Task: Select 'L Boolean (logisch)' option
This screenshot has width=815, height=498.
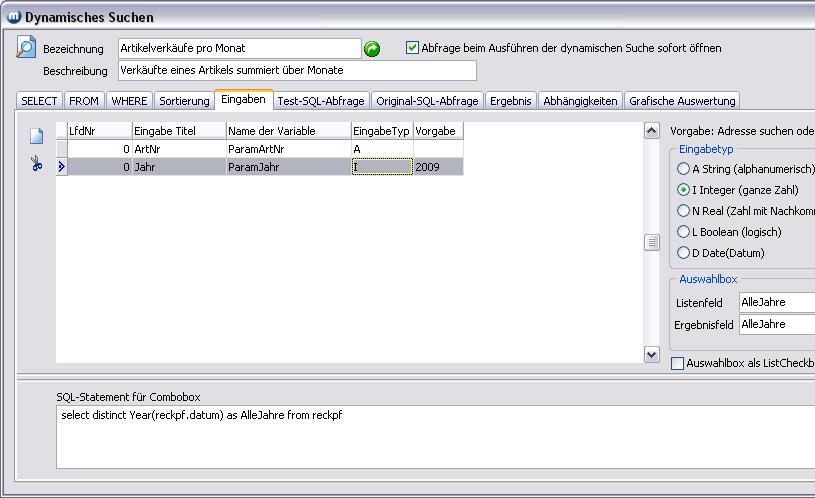Action: click(x=684, y=232)
